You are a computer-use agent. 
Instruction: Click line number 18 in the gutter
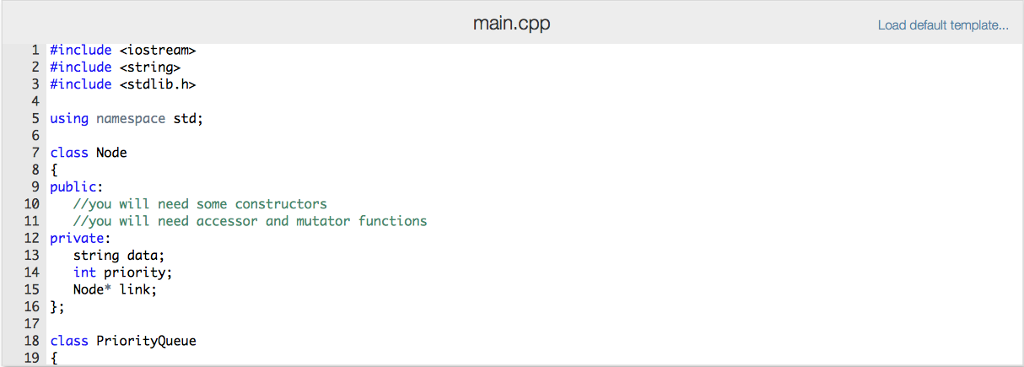pos(31,341)
